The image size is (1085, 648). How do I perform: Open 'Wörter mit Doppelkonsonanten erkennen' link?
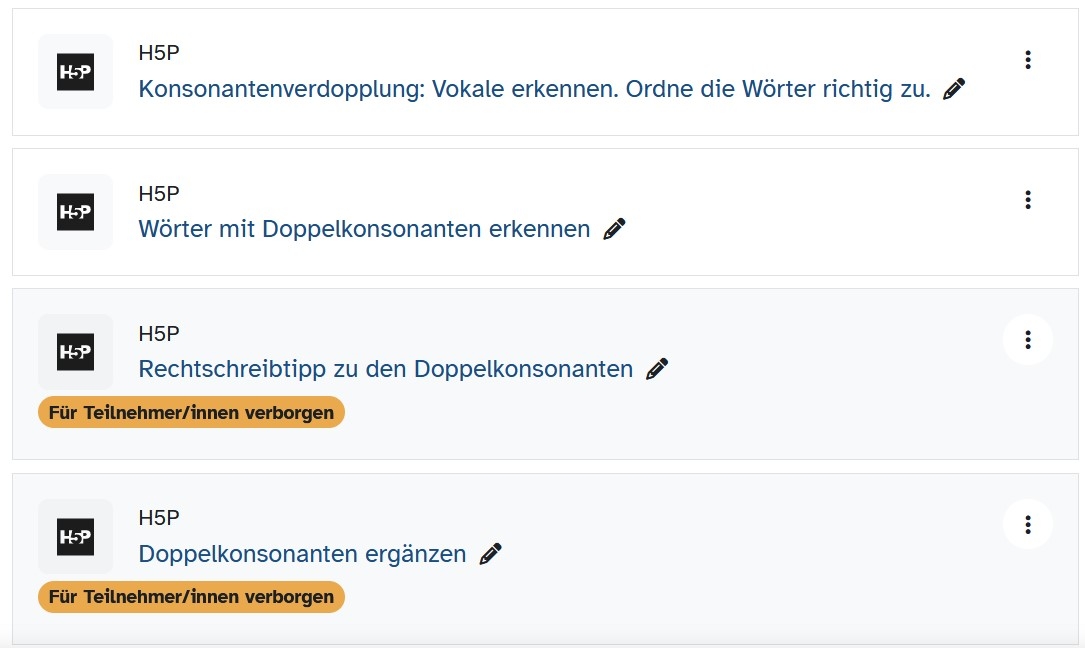click(x=364, y=230)
